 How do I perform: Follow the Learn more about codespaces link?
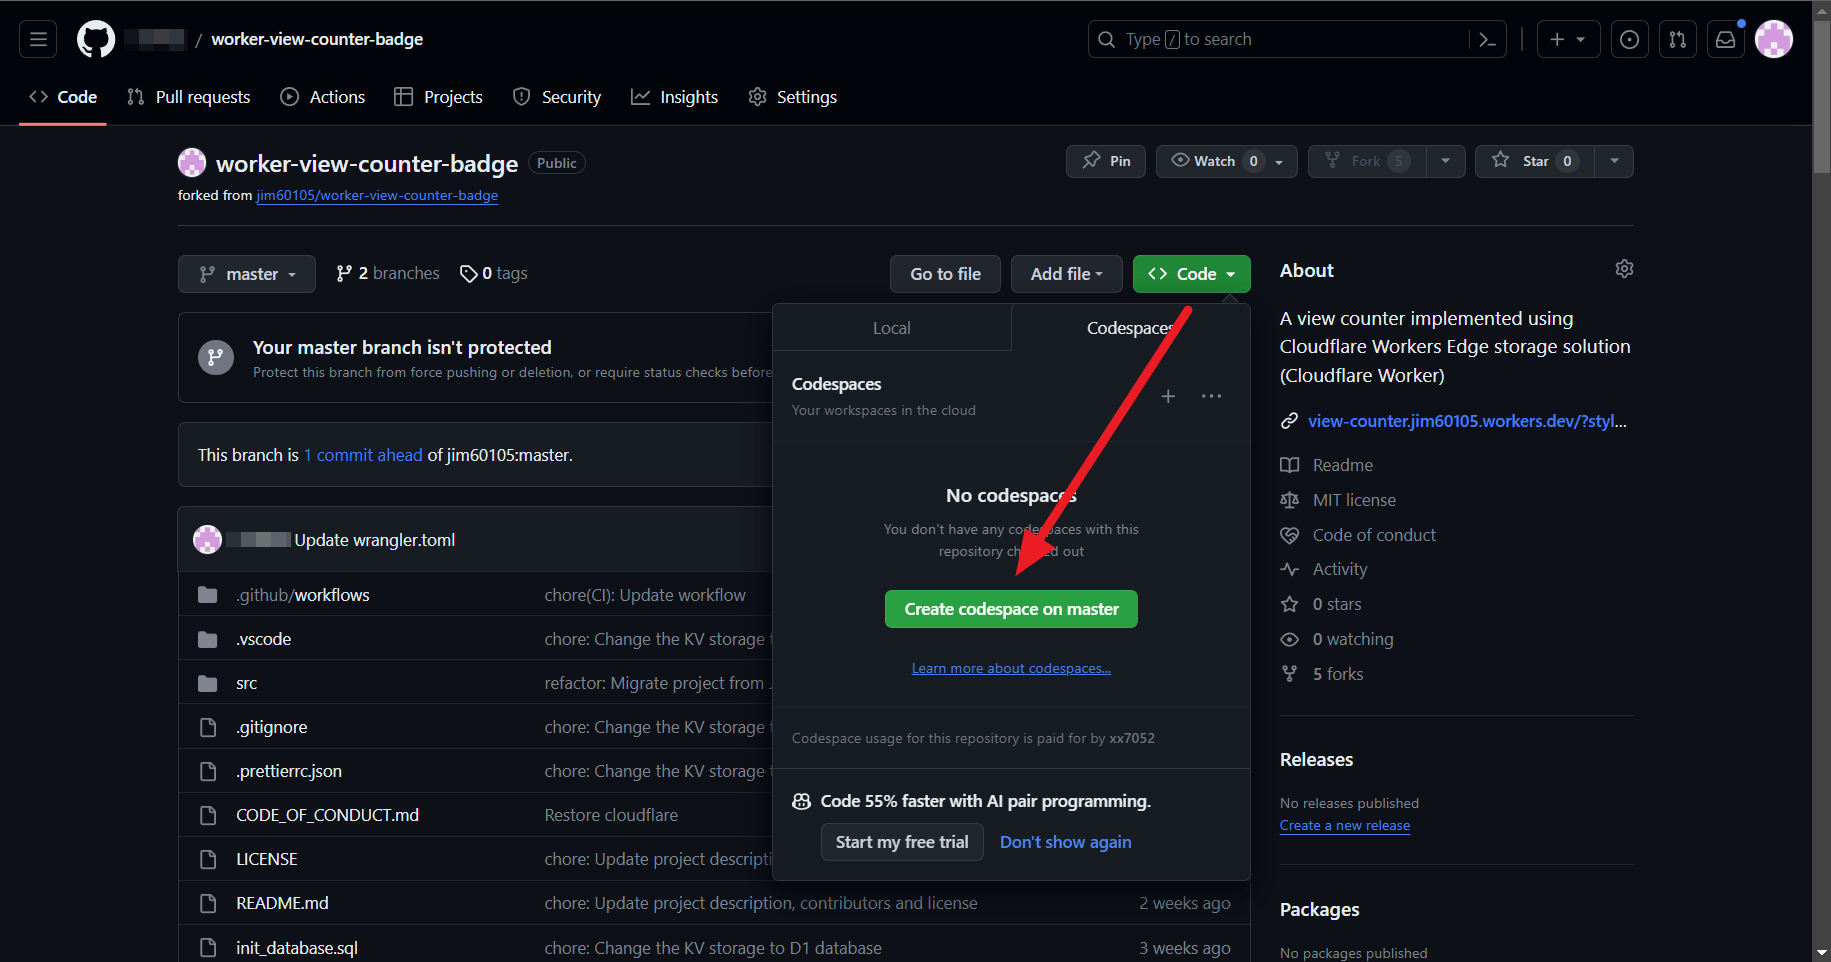point(1011,669)
